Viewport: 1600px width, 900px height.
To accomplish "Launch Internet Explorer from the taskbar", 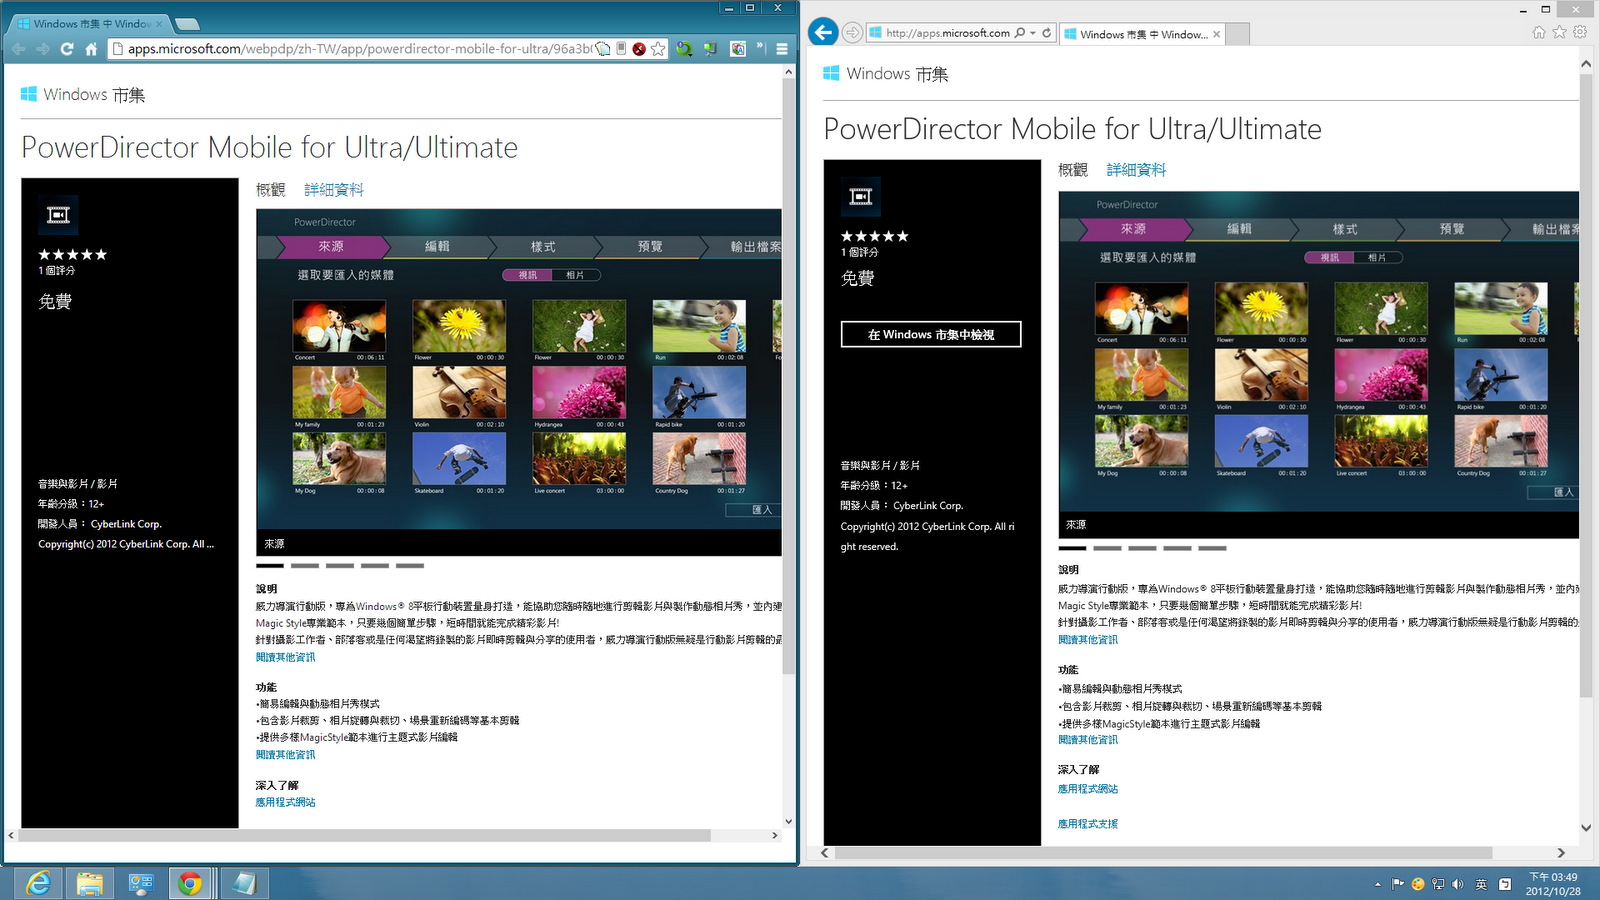I will pos(38,883).
